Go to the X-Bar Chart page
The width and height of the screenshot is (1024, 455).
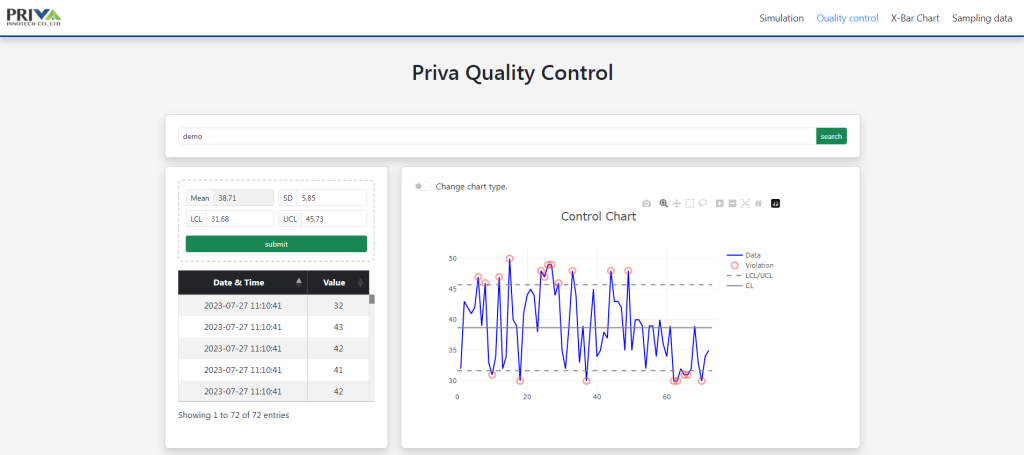[915, 18]
